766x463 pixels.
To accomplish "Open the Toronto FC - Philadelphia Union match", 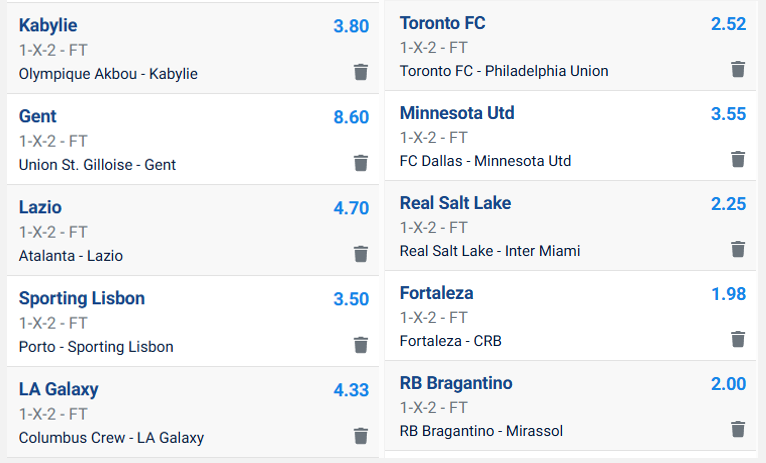I will pos(503,71).
